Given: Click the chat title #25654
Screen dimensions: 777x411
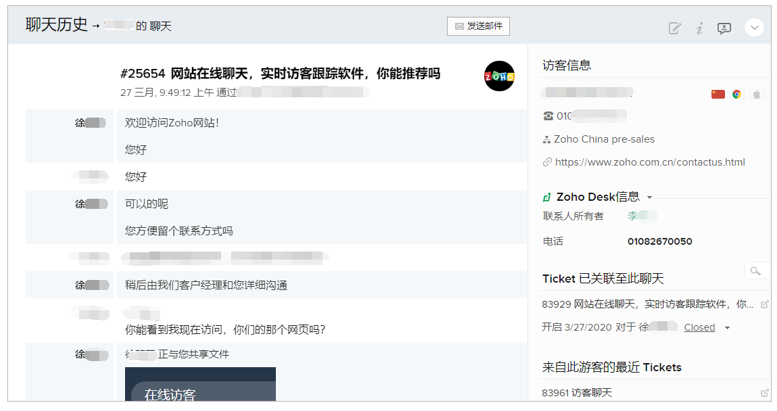Looking at the screenshot, I should point(280,74).
